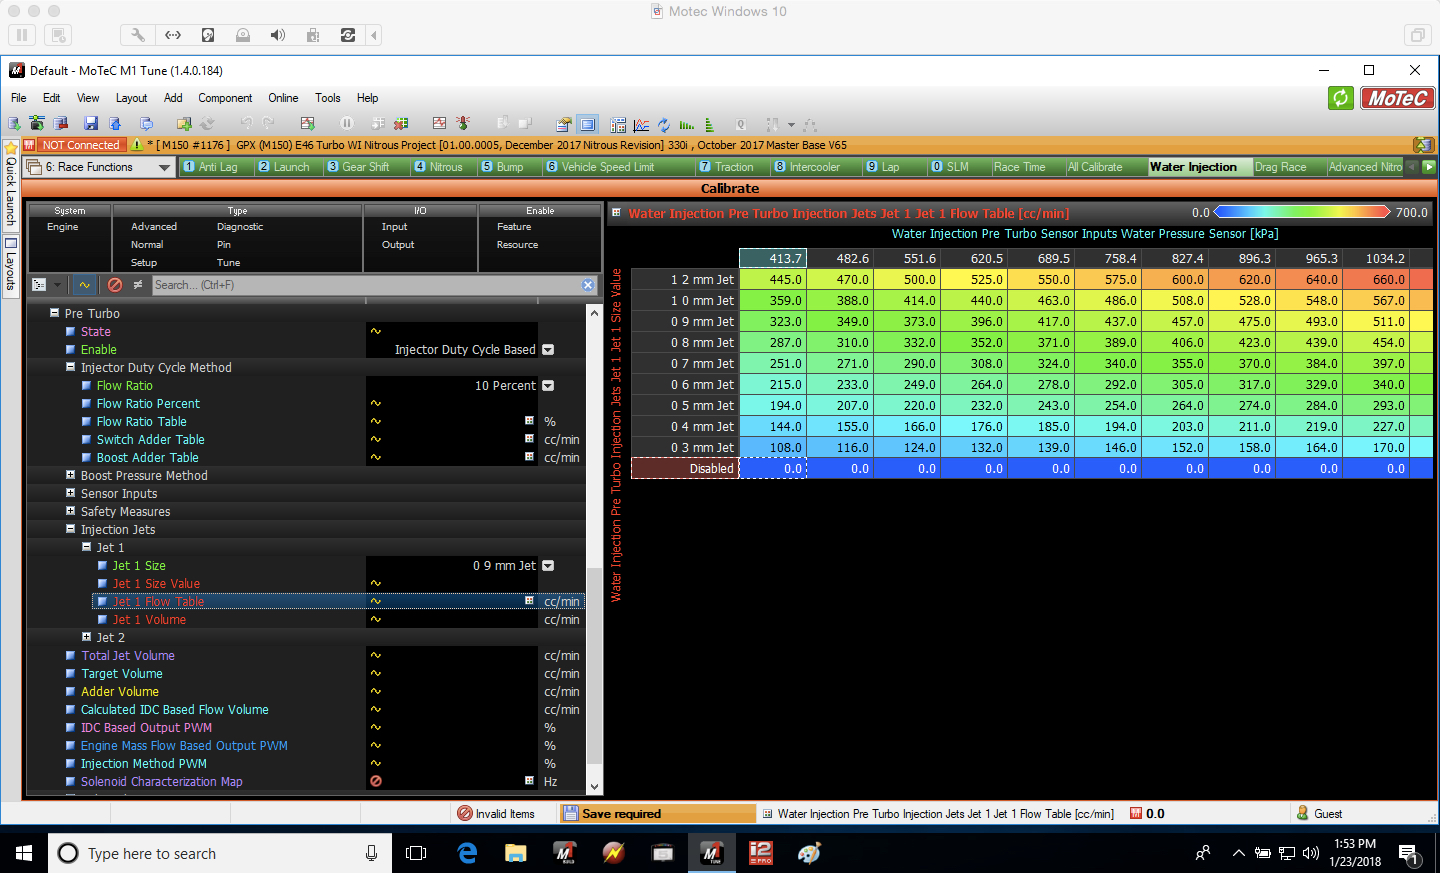Click the green ascending bar chart toolbar icon
The height and width of the screenshot is (873, 1440).
pos(686,125)
